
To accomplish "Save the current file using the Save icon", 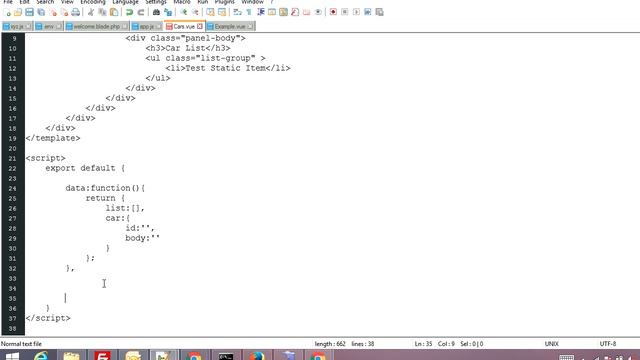I will pyautogui.click(x=29, y=12).
